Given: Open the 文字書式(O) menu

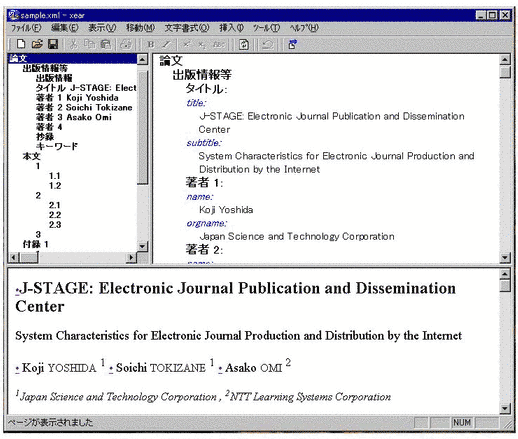Looking at the screenshot, I should click(187, 28).
